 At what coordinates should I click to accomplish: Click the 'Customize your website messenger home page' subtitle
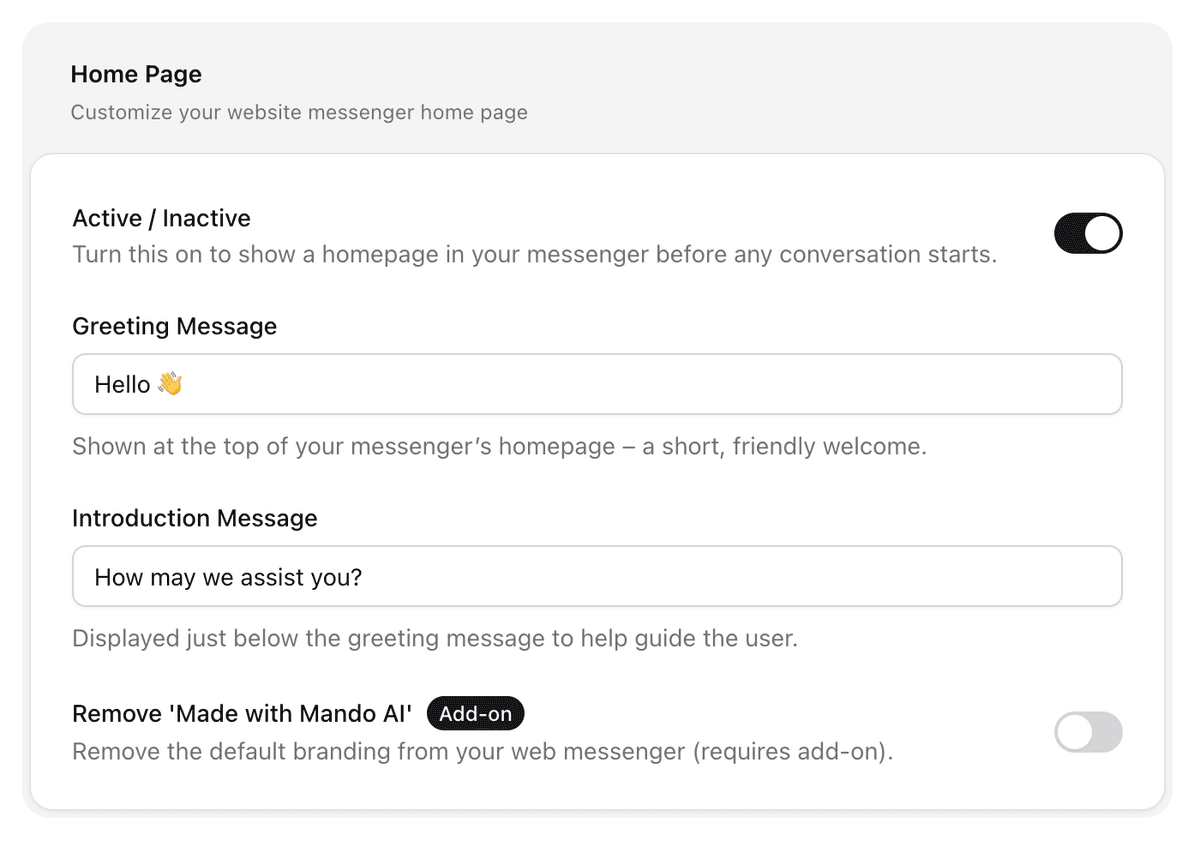point(299,112)
